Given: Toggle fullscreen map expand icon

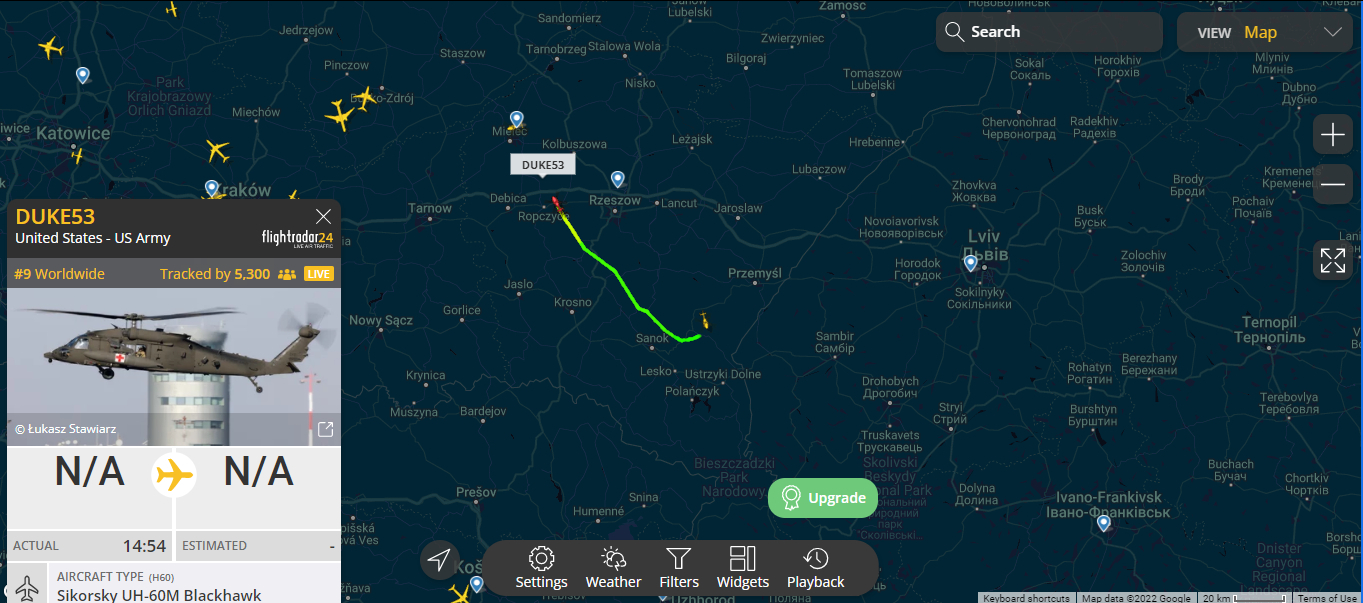Looking at the screenshot, I should coord(1333,261).
